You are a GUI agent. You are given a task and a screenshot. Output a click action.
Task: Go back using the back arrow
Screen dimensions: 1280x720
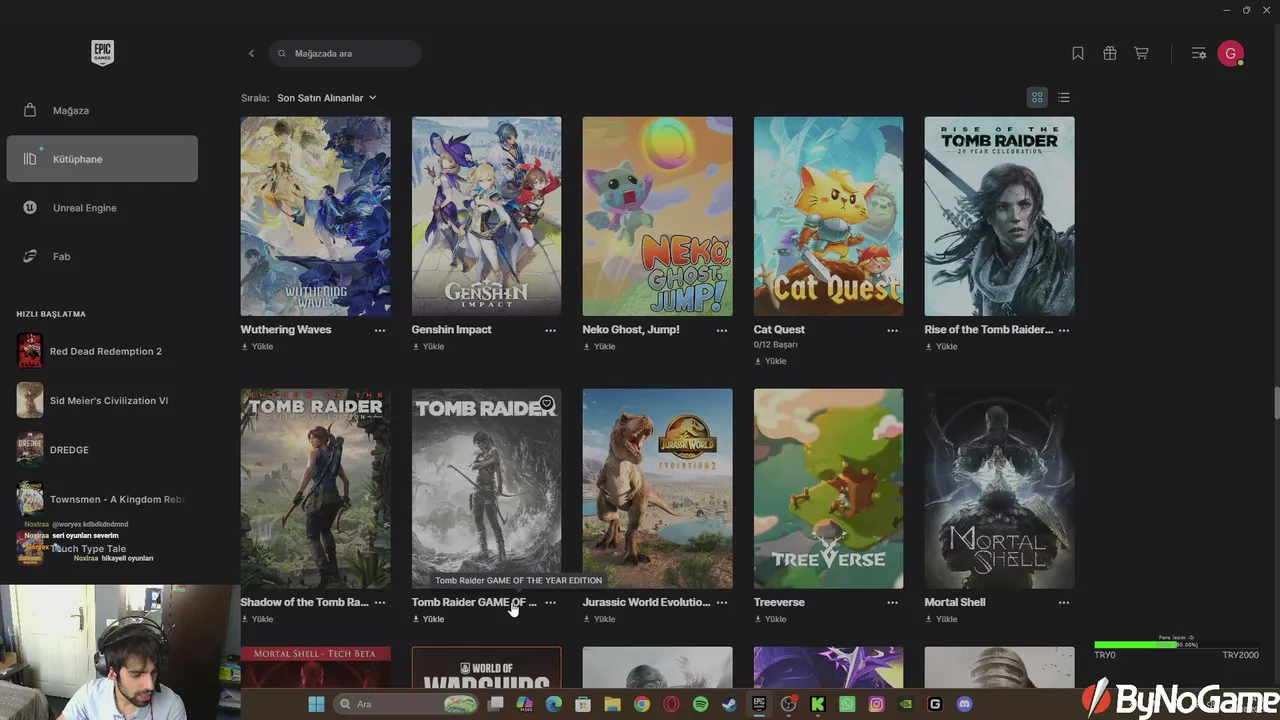[x=251, y=53]
